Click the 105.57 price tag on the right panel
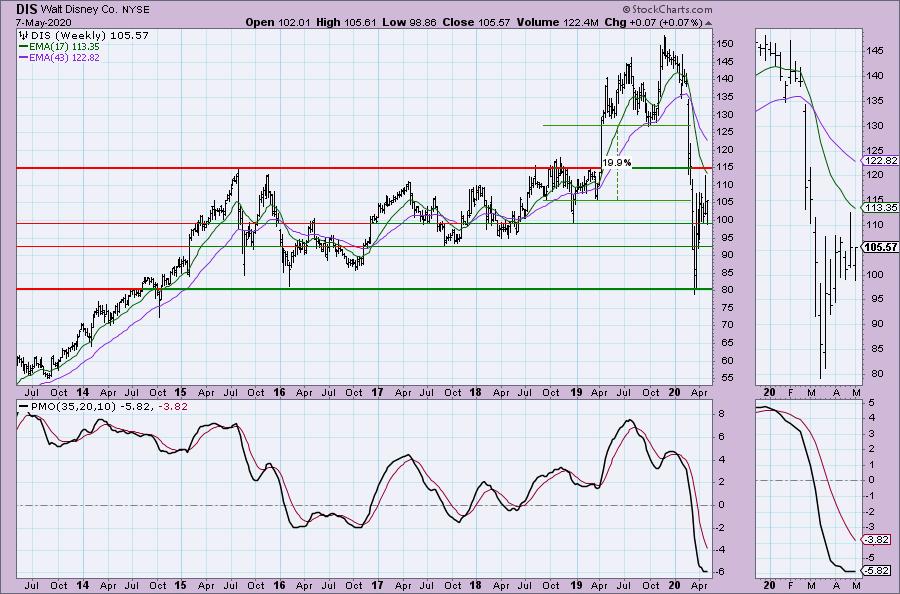The height and width of the screenshot is (594, 900). (x=881, y=247)
